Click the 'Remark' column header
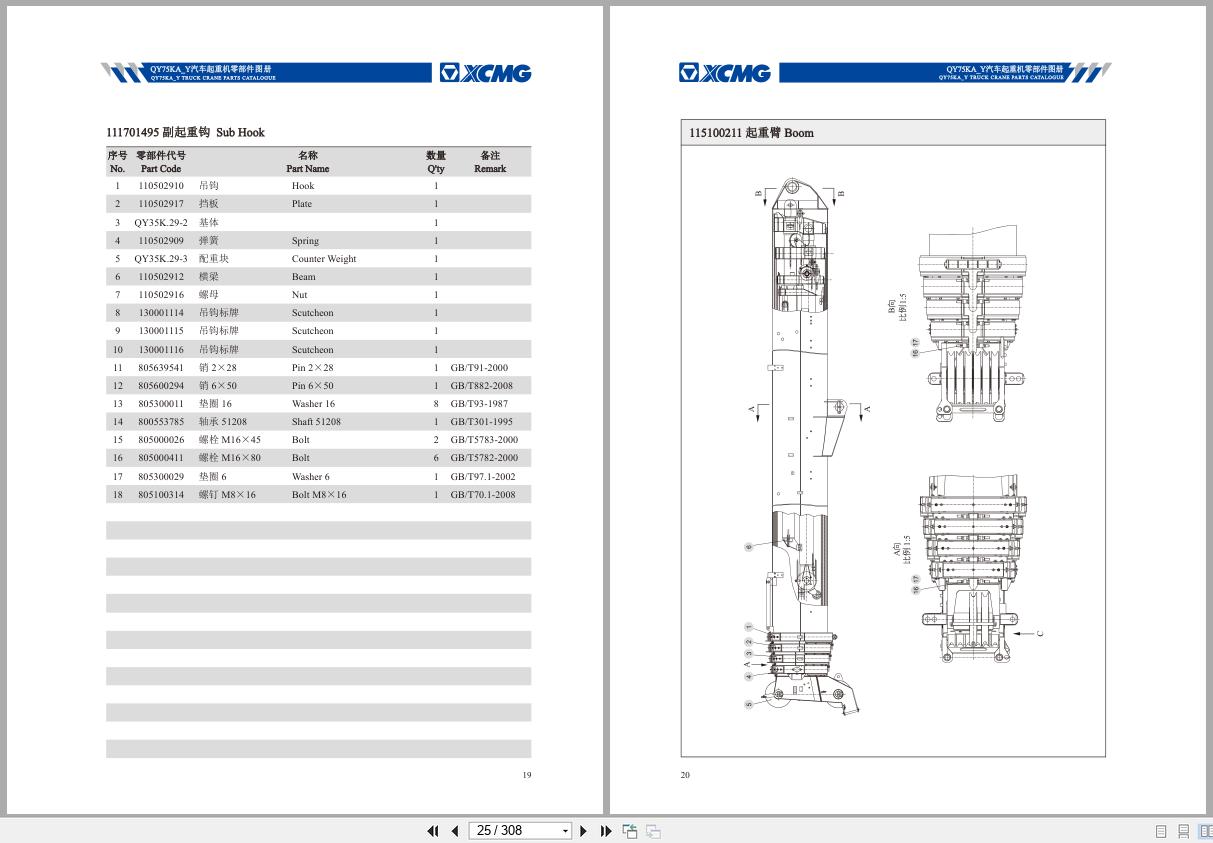Screen dimensions: 1213x843 point(490,169)
